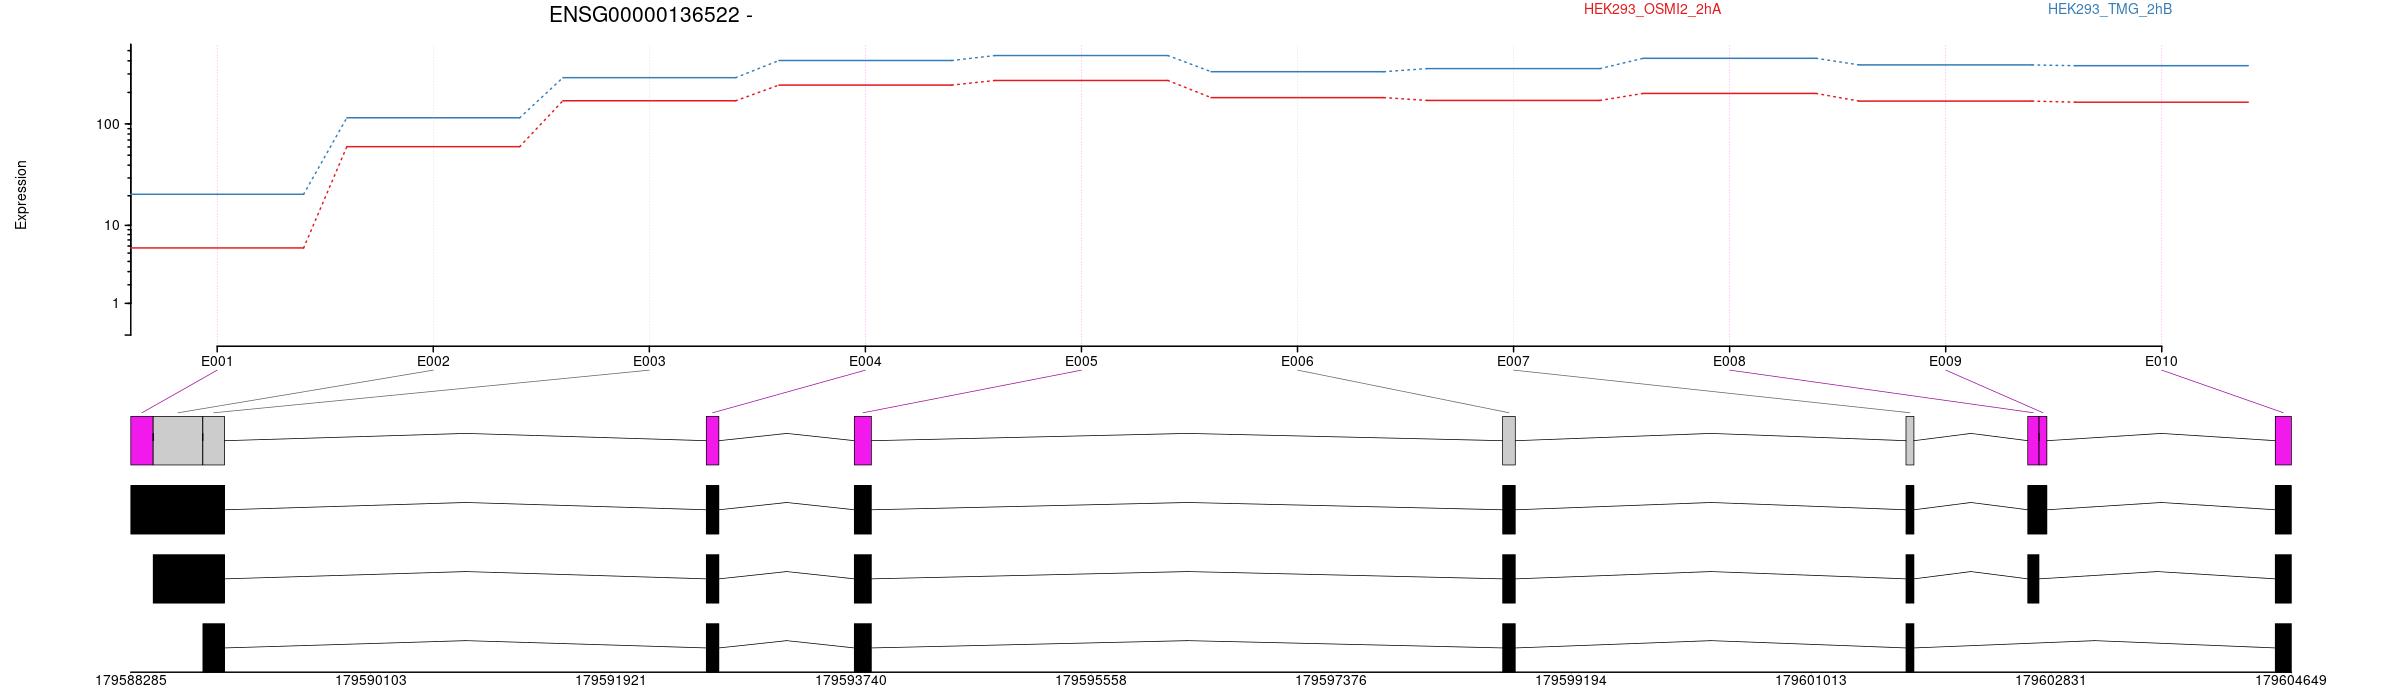The height and width of the screenshot is (700, 2400).
Task: Click the magenta E005 exon box in gene model
Action: click(x=863, y=441)
